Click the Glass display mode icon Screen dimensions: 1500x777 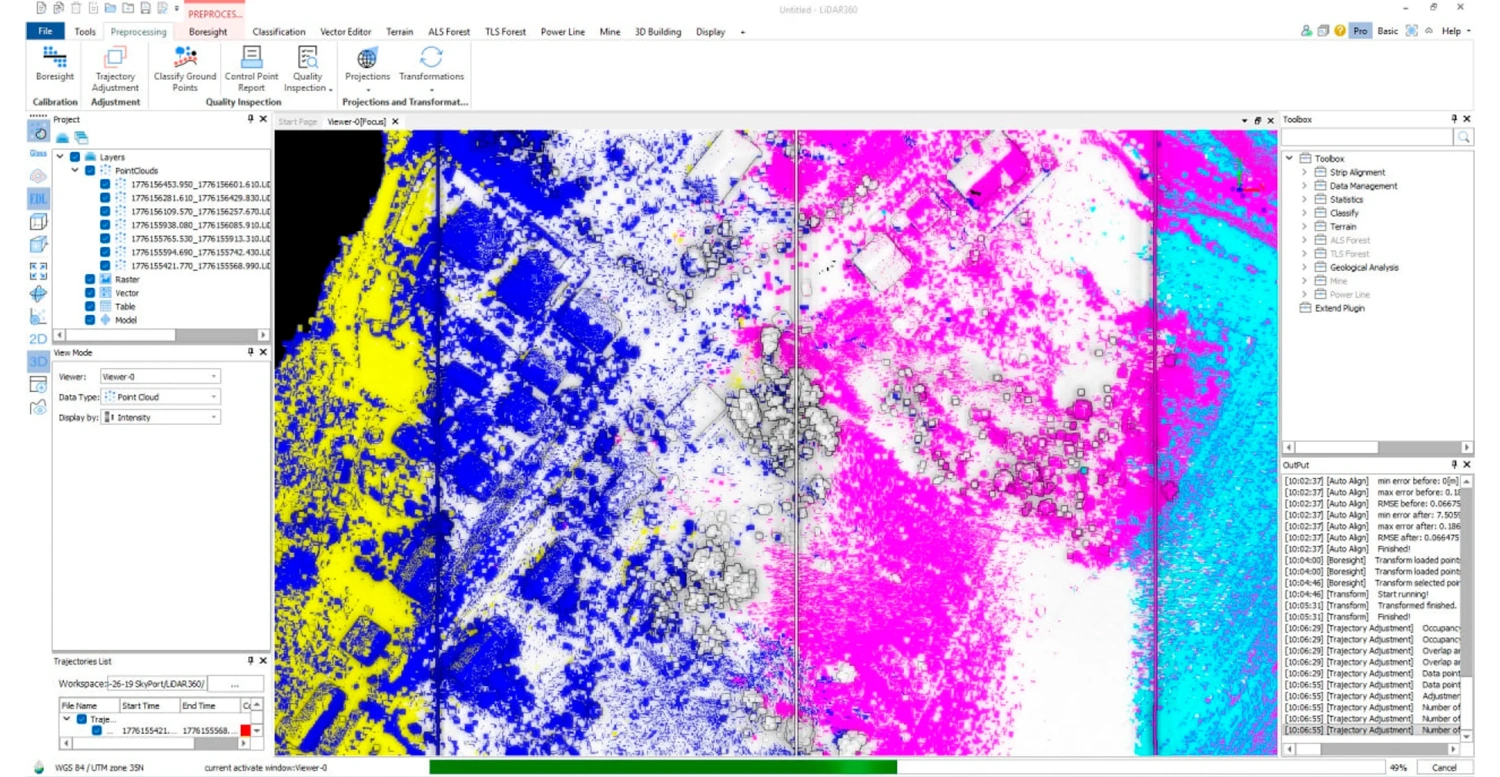[x=38, y=132]
